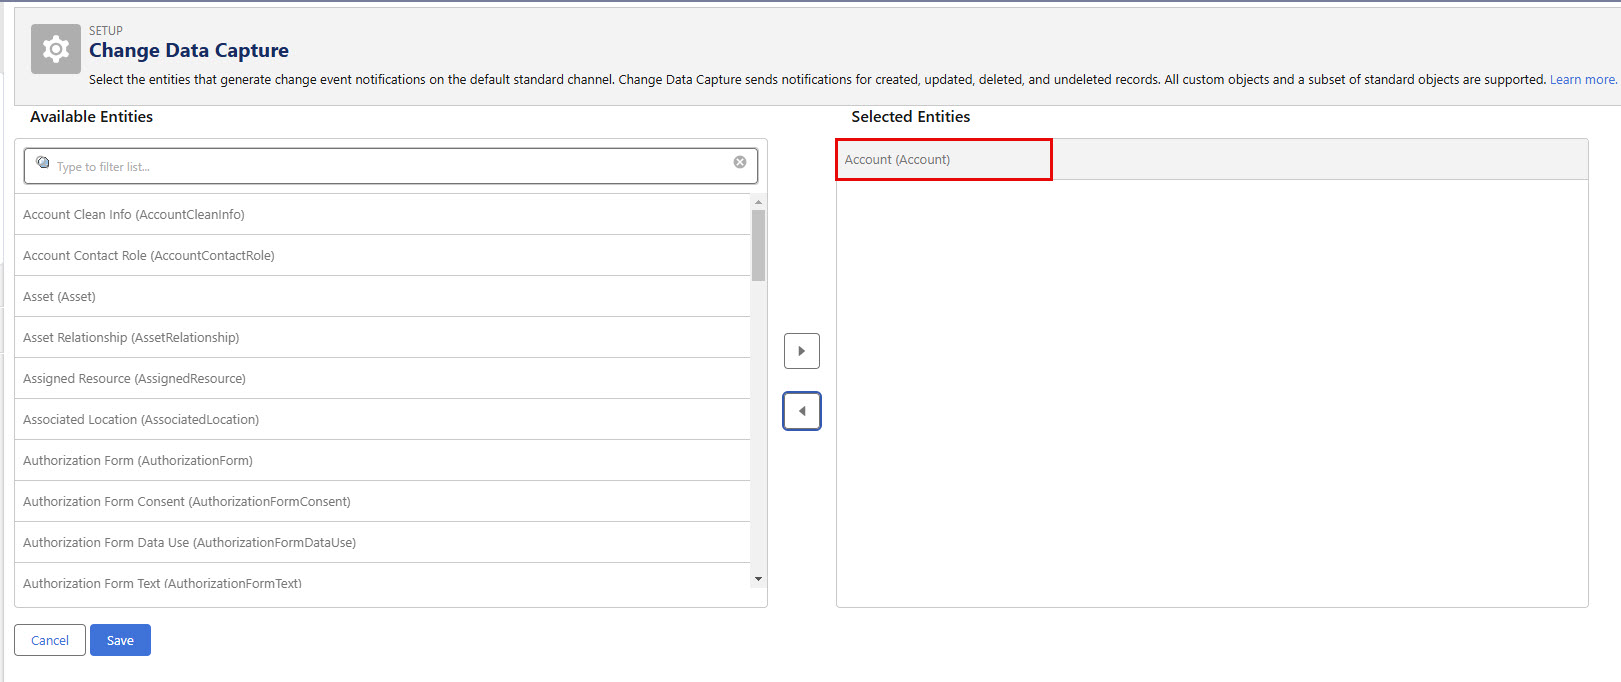This screenshot has width=1621, height=682.
Task: Select Assigned Resource (AssignedResource)
Action: pos(382,378)
